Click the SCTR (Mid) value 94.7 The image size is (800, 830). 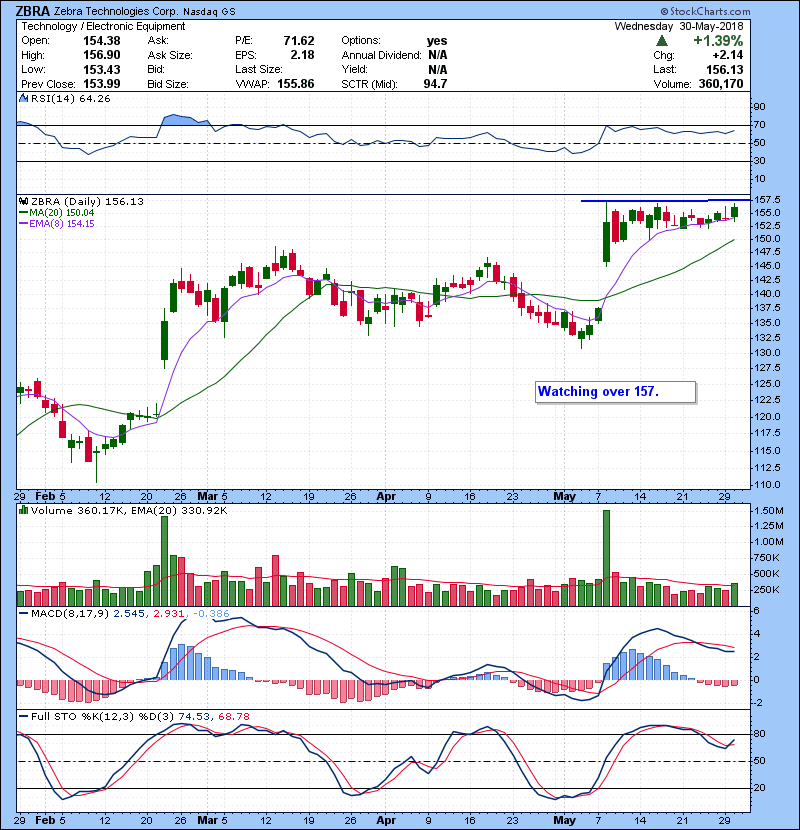(x=435, y=84)
